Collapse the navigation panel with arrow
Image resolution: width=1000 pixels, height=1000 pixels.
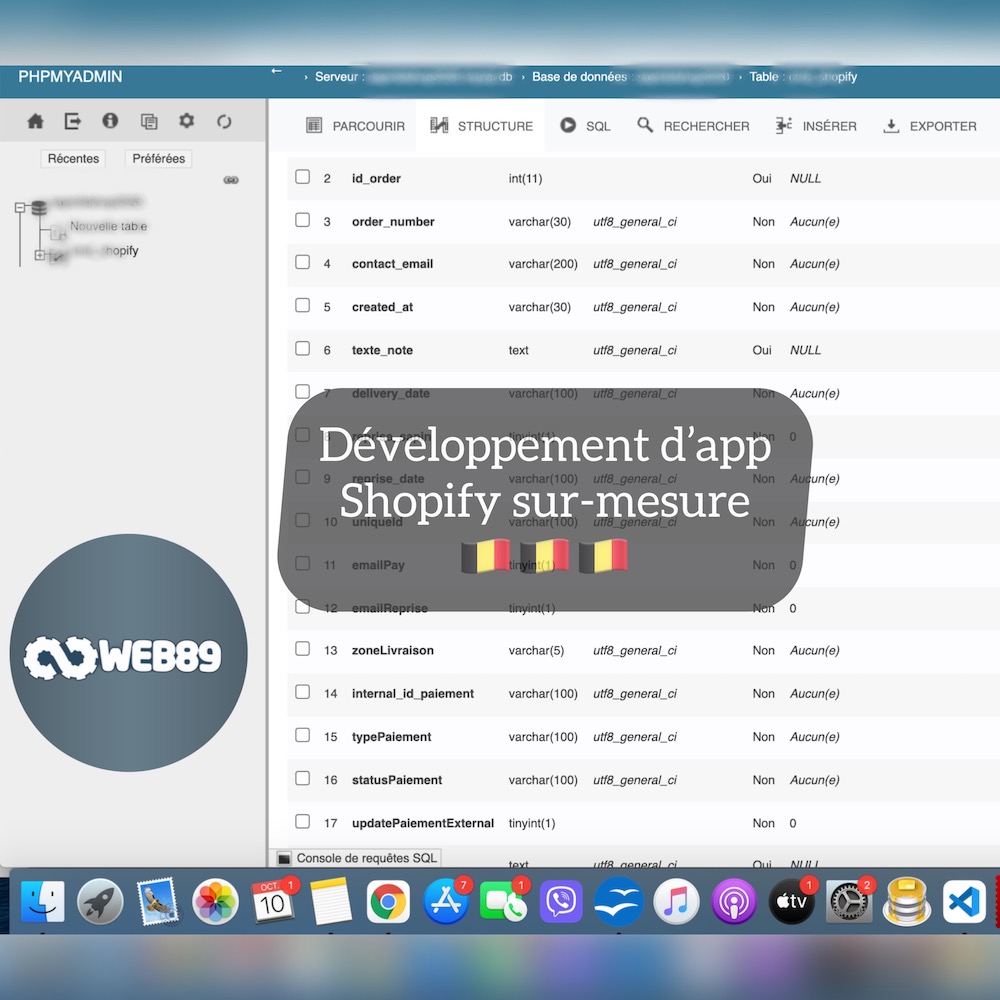pos(277,71)
